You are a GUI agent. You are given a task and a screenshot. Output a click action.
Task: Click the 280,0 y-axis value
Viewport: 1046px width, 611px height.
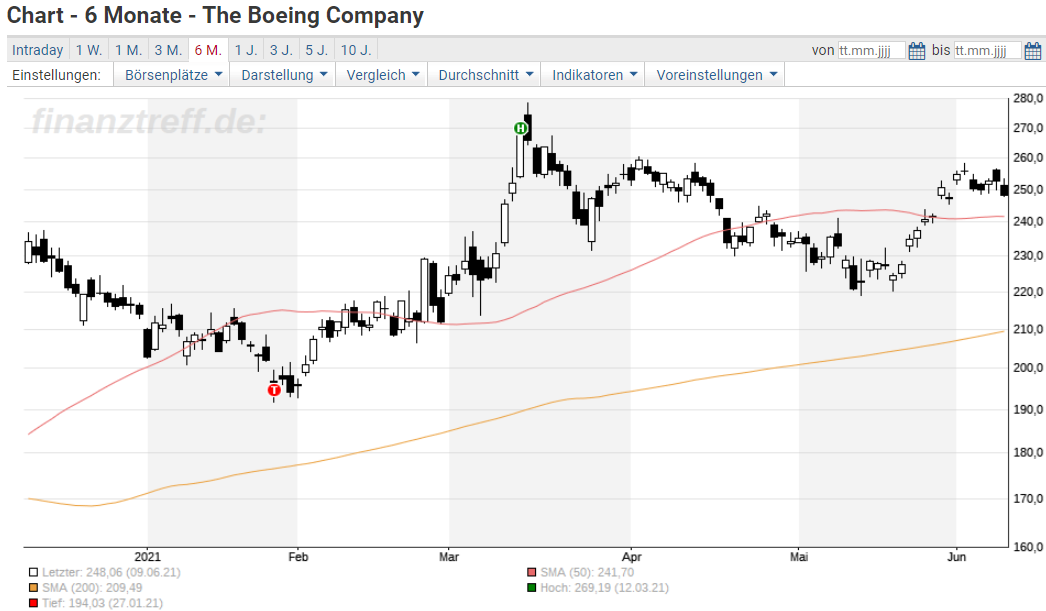coord(1028,99)
